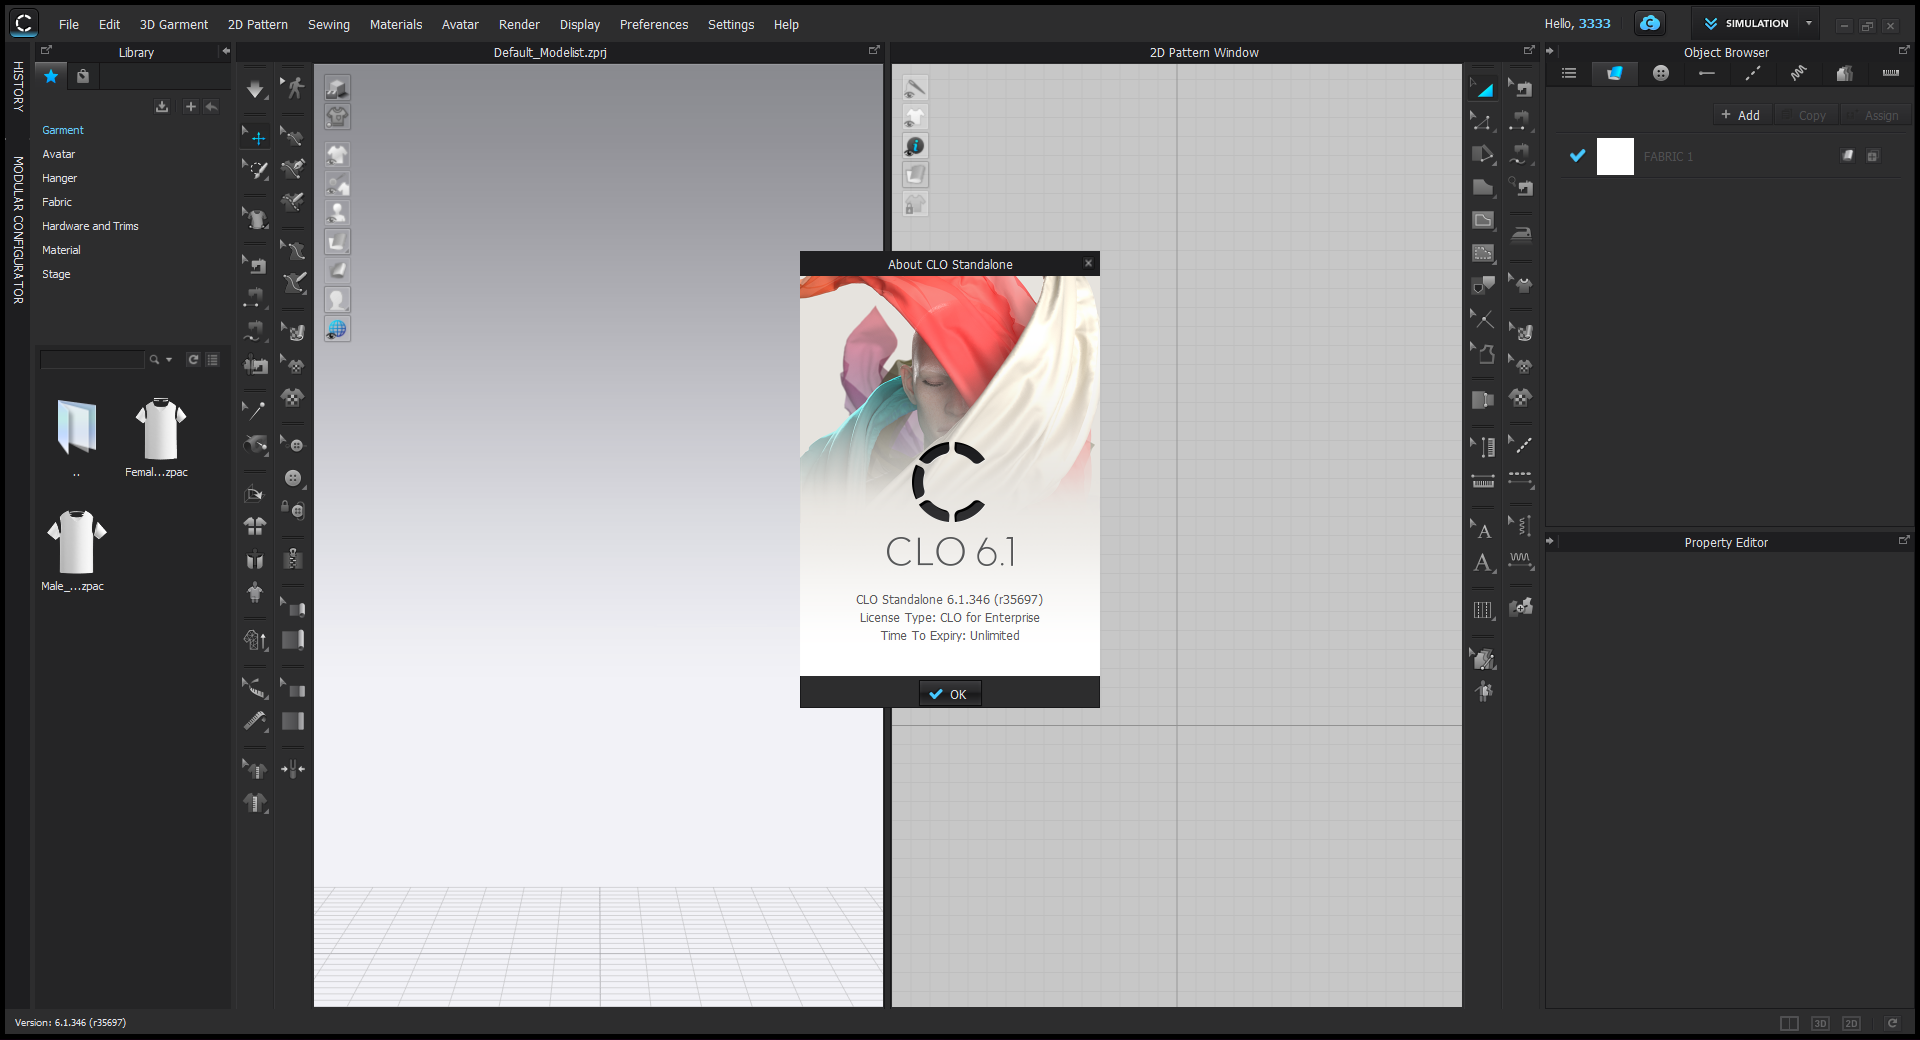
Task: Collapse the Library panel with its arrow
Action: (x=226, y=51)
